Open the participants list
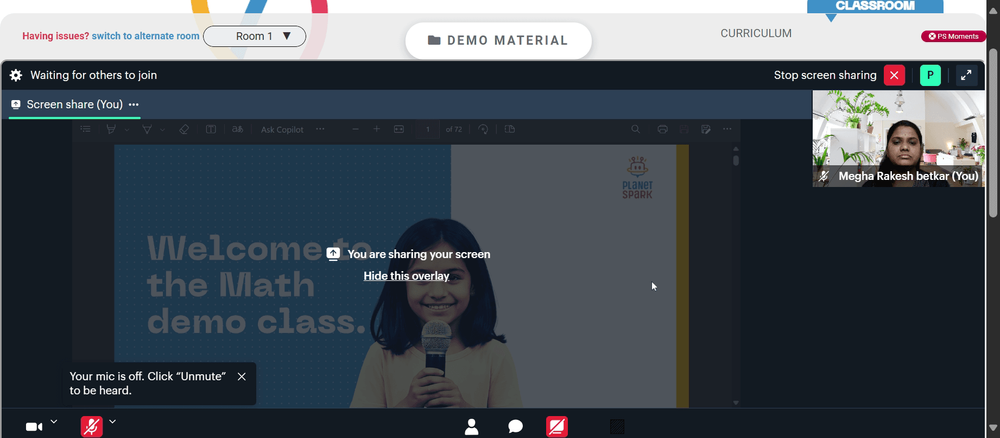1000x438 pixels. pyautogui.click(x=471, y=427)
